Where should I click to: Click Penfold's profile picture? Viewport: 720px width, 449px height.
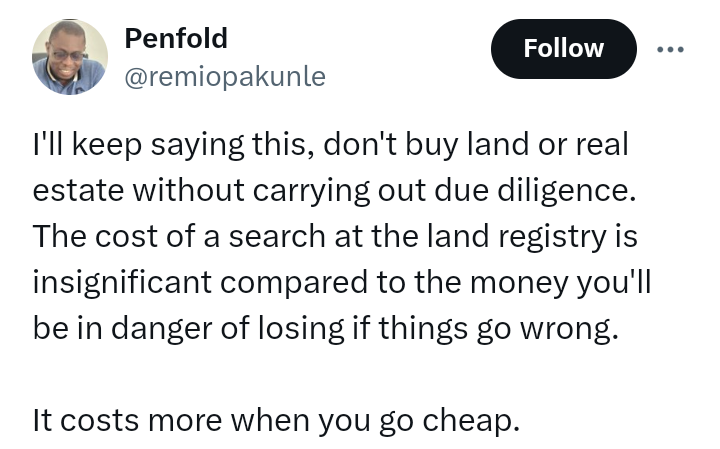[x=70, y=57]
